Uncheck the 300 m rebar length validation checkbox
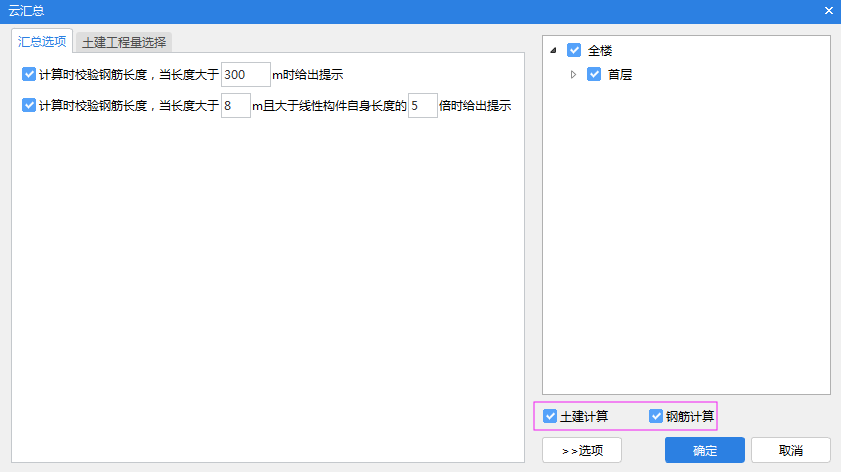The image size is (841, 472). click(29, 74)
